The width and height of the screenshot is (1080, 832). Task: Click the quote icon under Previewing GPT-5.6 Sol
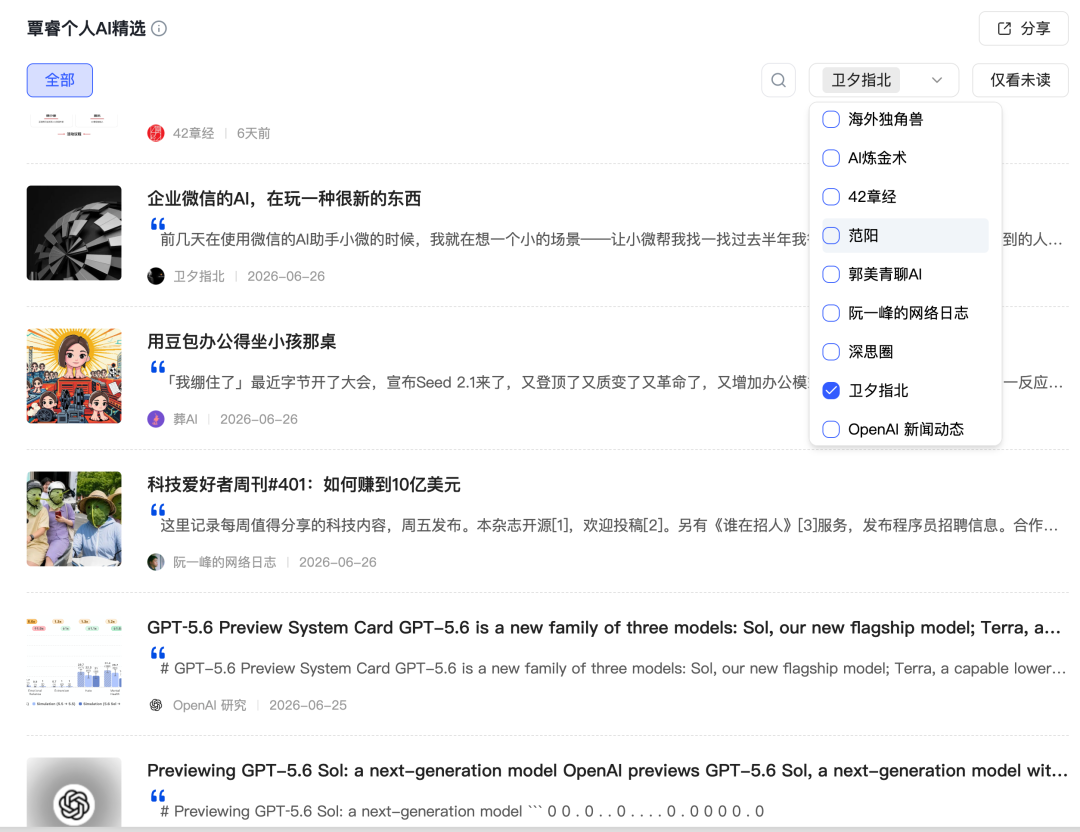pyautogui.click(x=158, y=796)
